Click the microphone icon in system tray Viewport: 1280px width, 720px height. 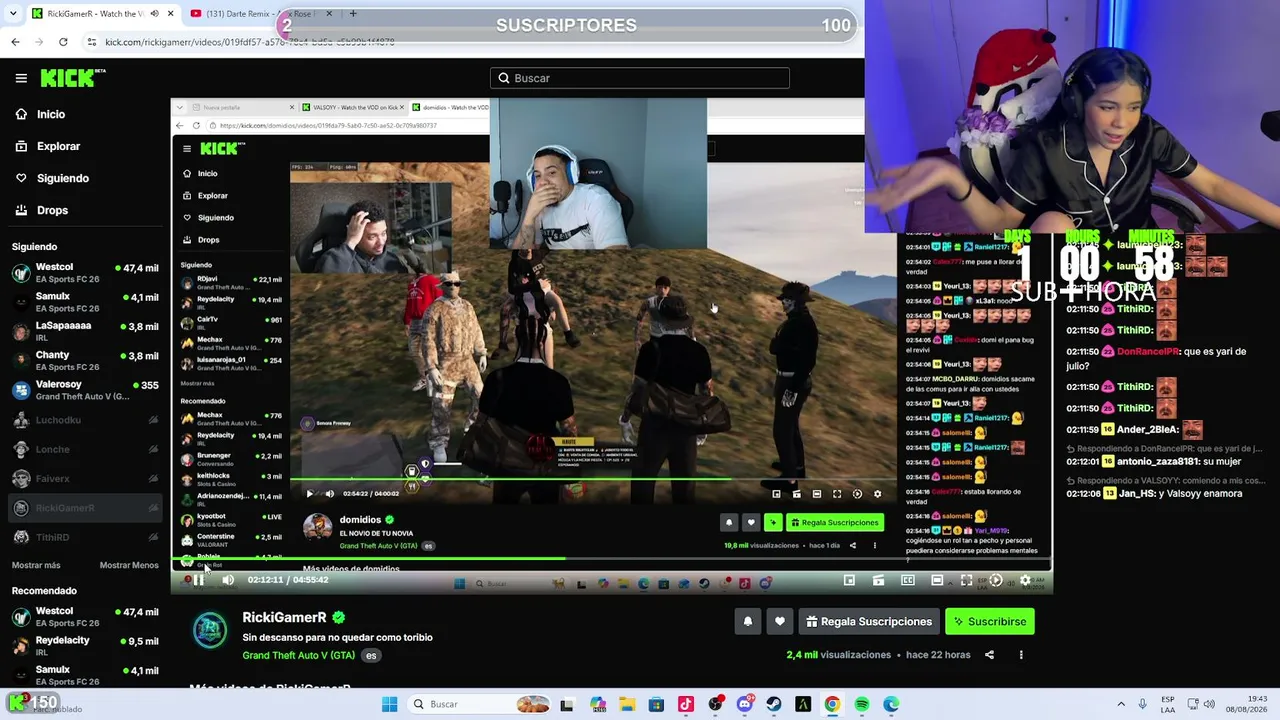click(1143, 704)
